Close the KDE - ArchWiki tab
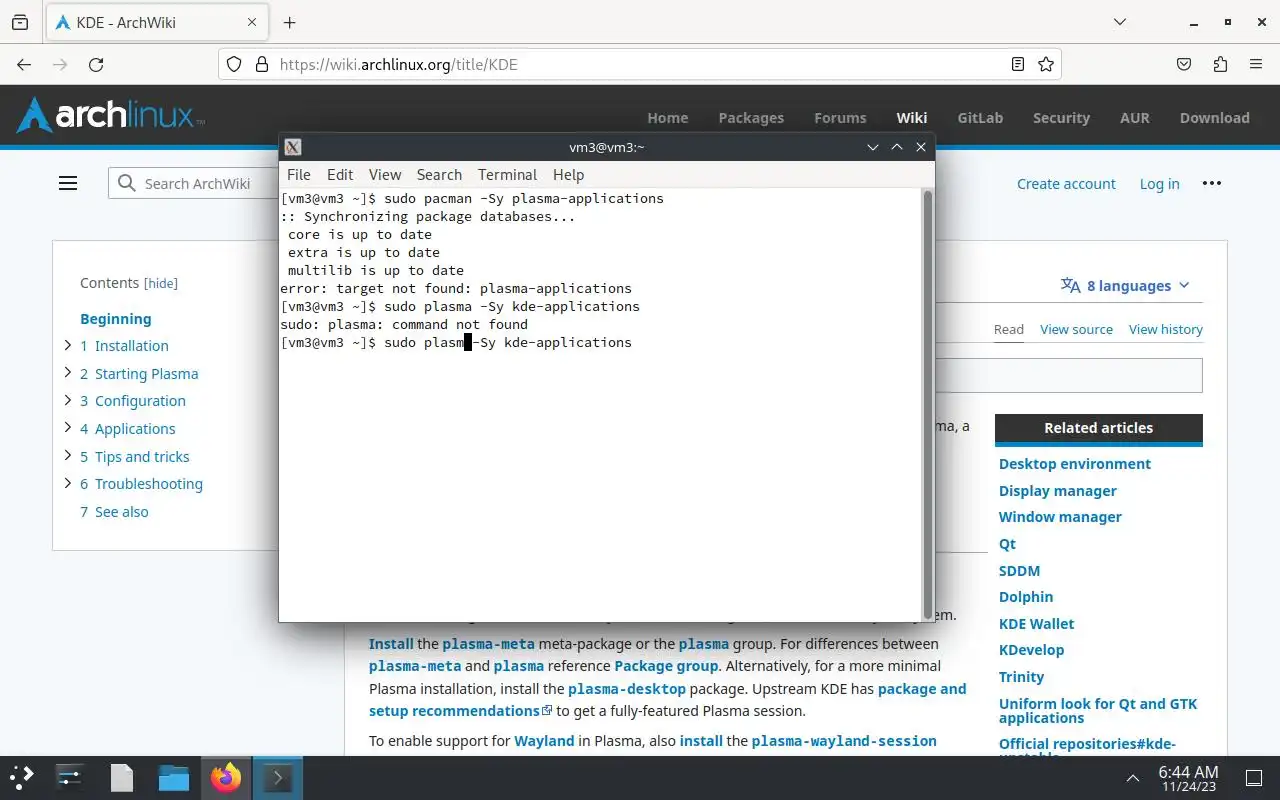 coord(250,22)
